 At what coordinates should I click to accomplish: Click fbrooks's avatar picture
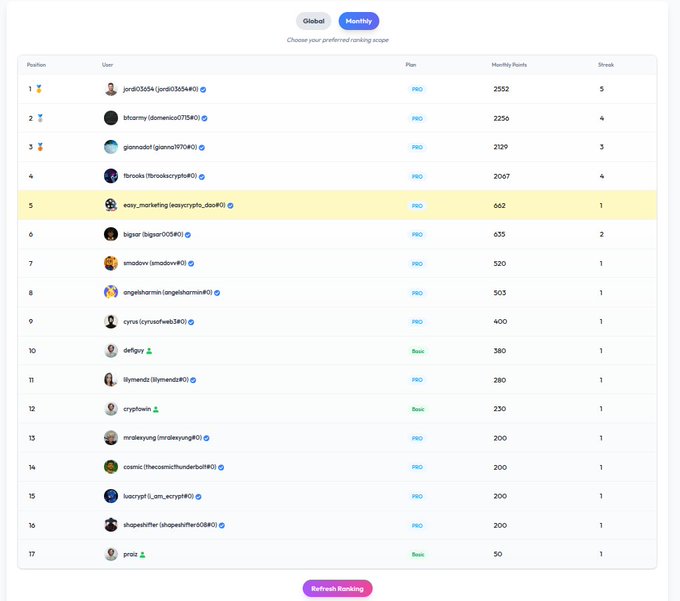(111, 176)
